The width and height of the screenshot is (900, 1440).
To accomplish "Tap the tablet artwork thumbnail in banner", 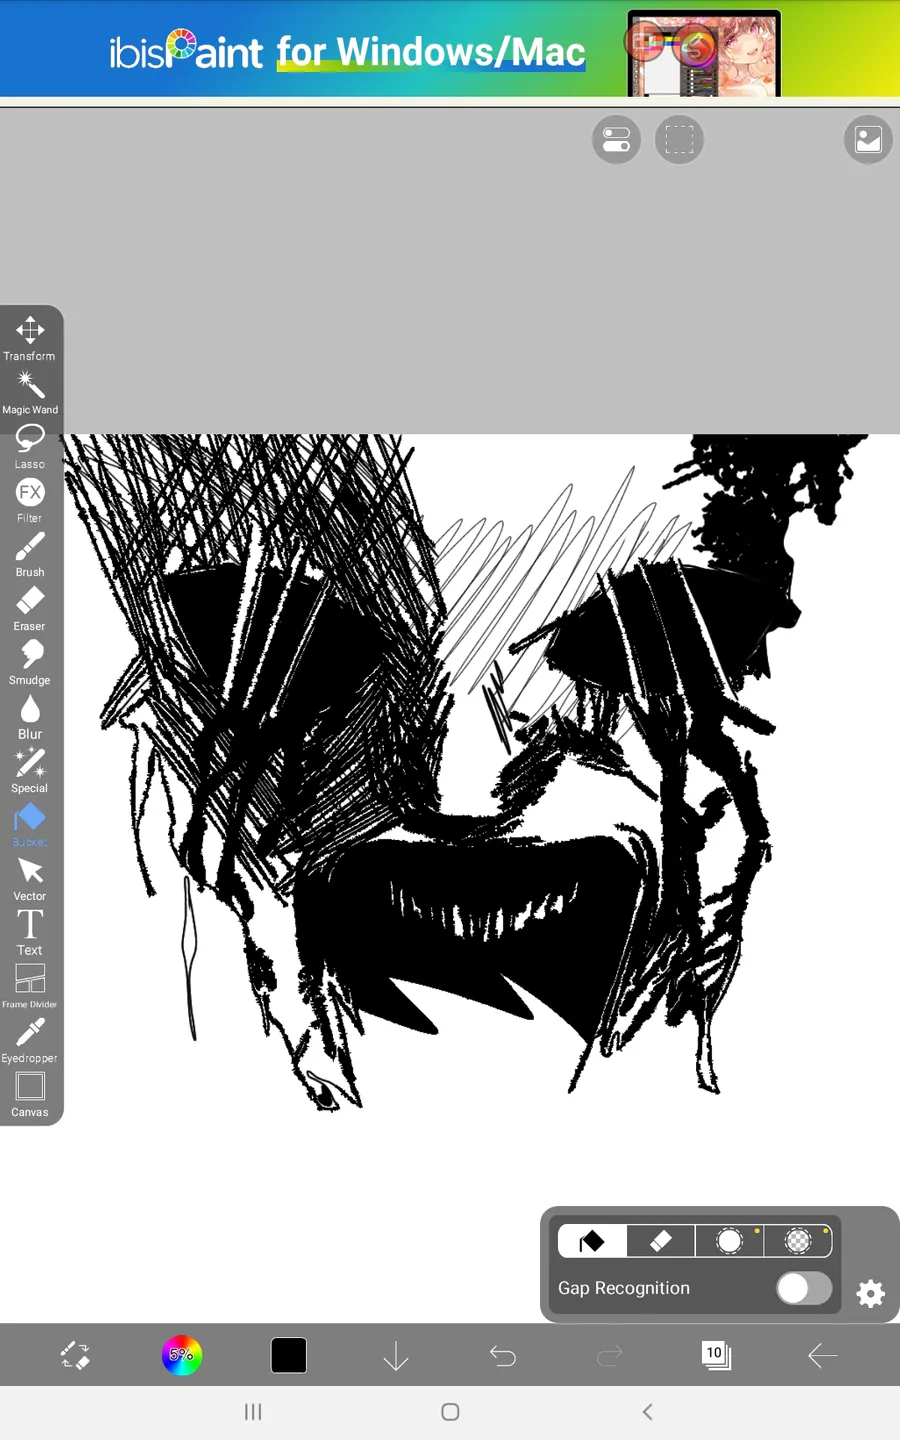I will (704, 53).
